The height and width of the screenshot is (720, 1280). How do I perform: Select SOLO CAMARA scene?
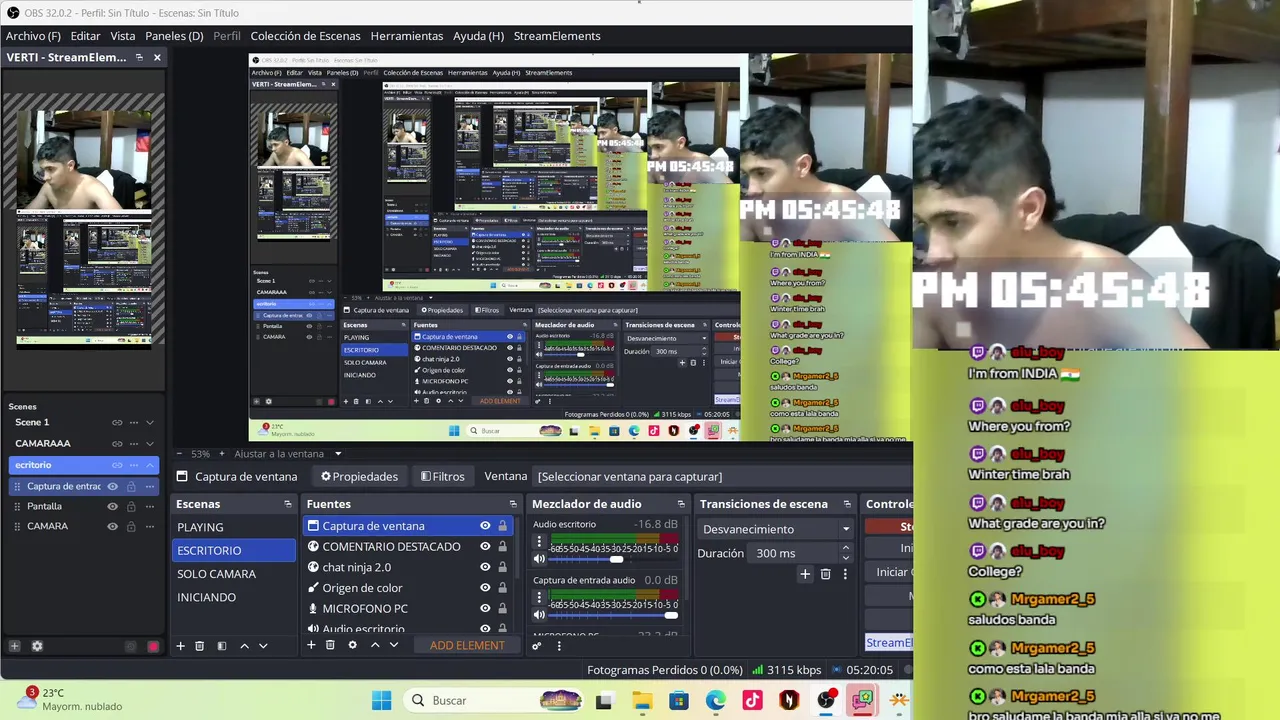pyautogui.click(x=234, y=574)
